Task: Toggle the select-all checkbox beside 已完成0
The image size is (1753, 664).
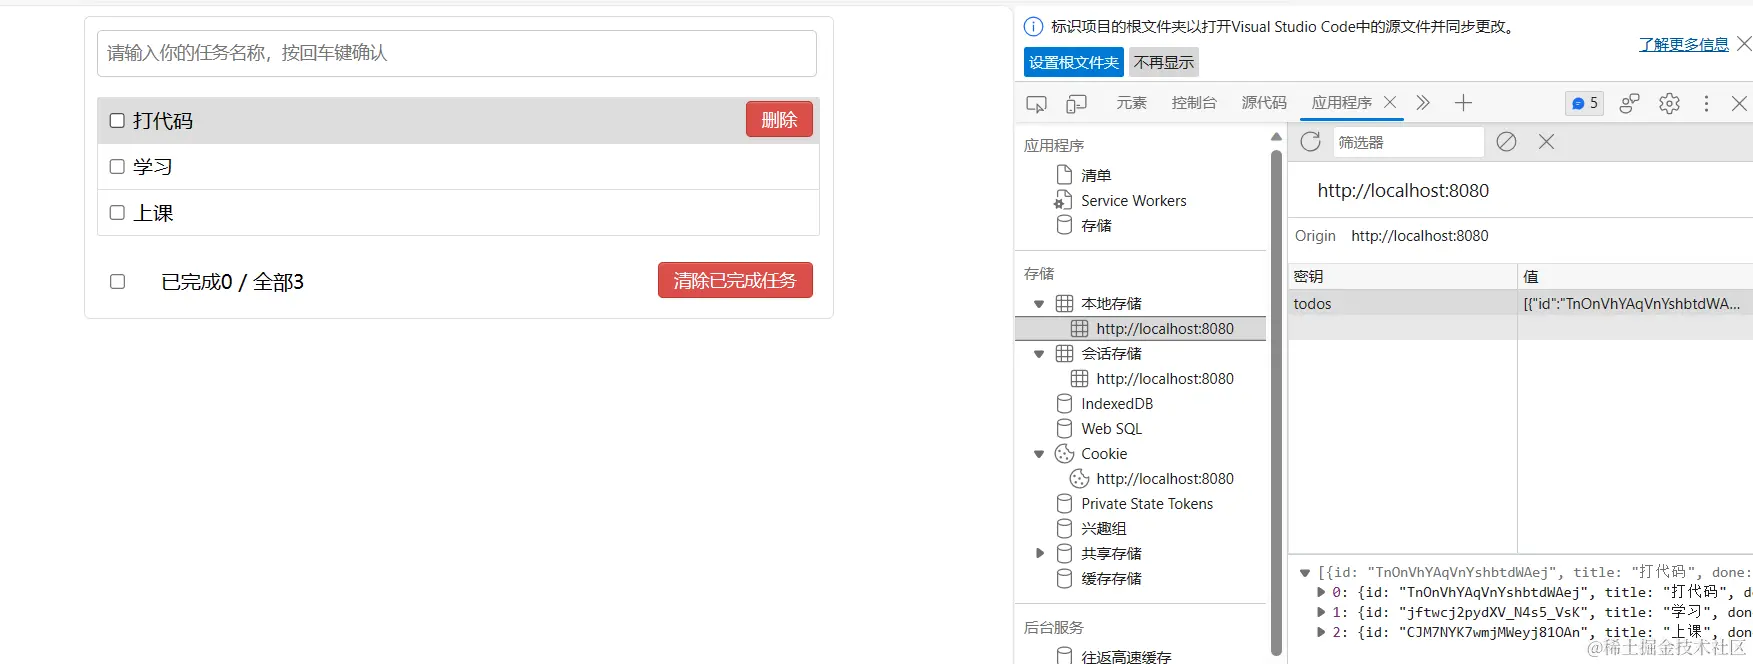Action: pyautogui.click(x=117, y=282)
